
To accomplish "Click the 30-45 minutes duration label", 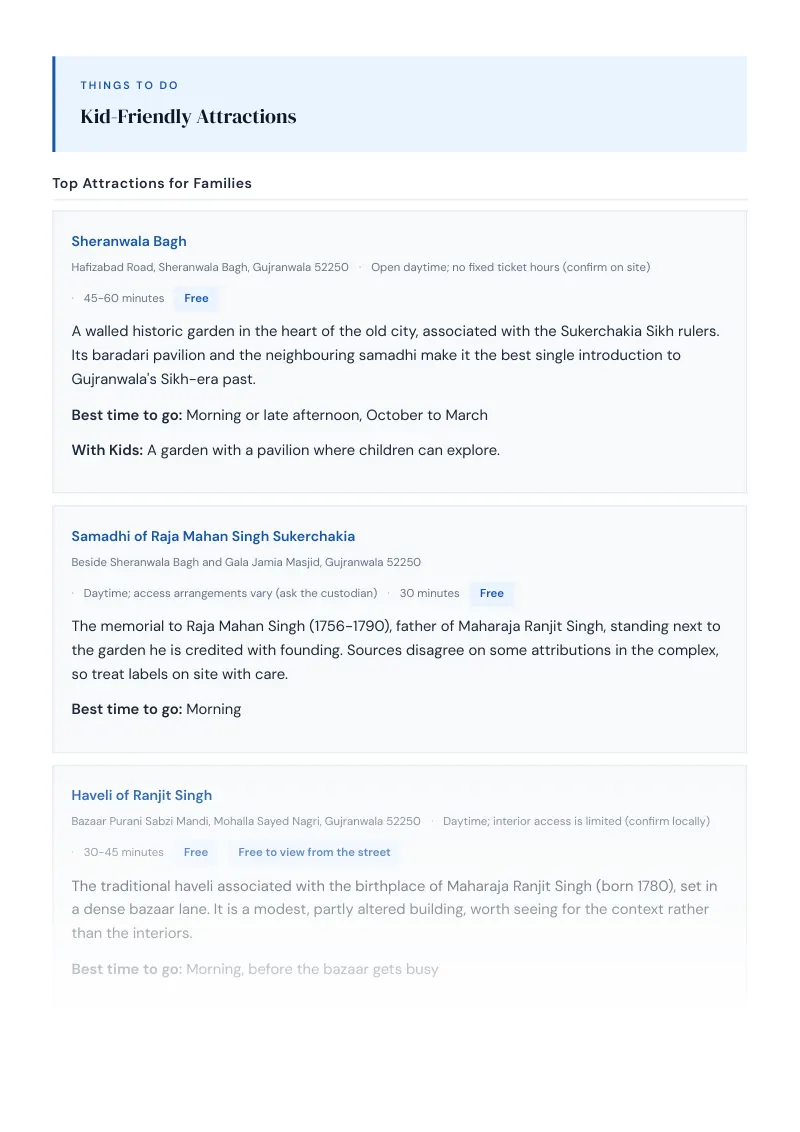I will click(x=123, y=853).
